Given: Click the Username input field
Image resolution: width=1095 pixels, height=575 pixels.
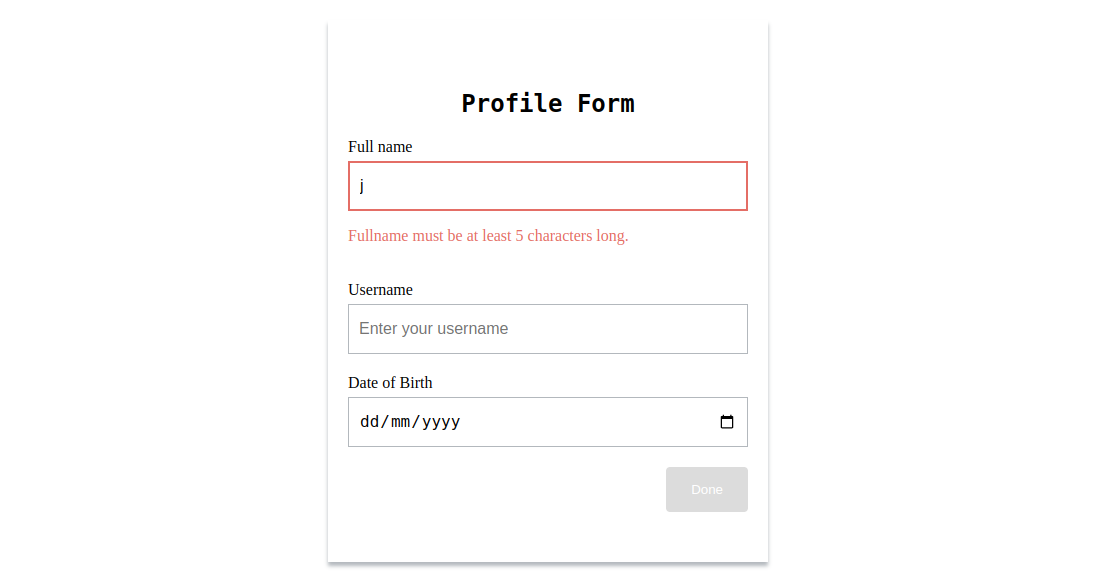Looking at the screenshot, I should click(x=548, y=329).
